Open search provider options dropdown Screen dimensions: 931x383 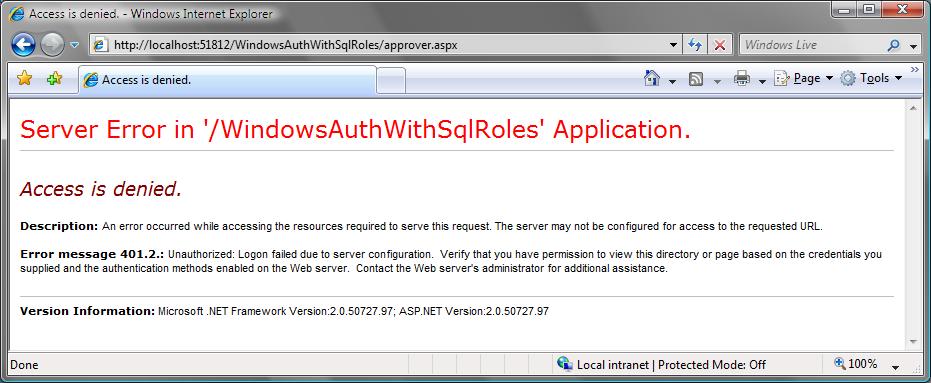click(913, 46)
